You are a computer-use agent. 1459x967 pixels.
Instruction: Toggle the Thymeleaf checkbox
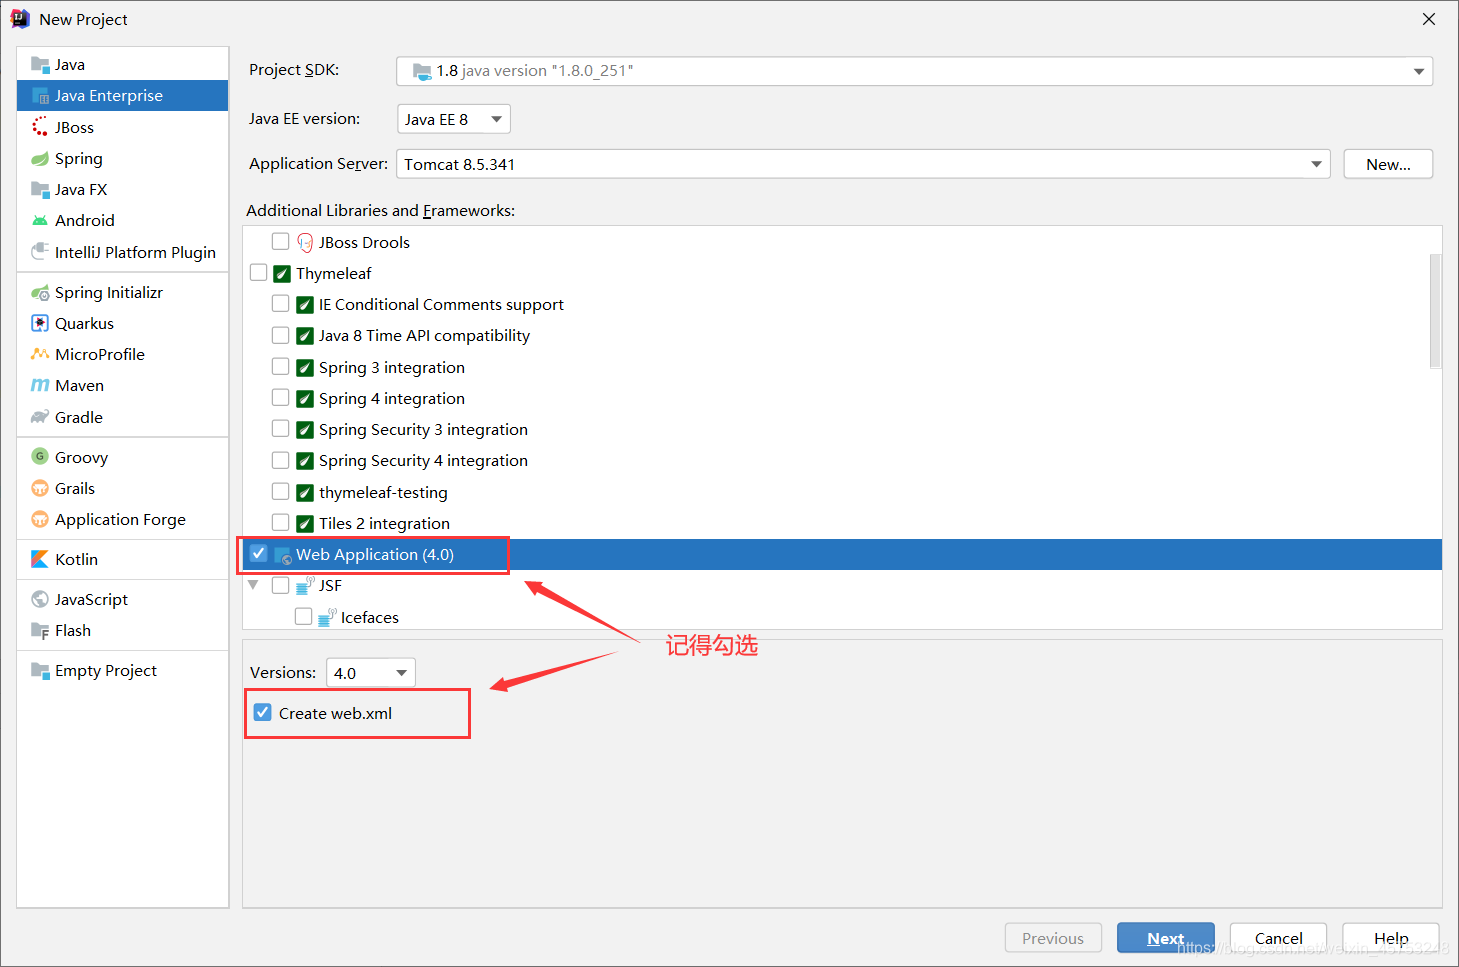[x=259, y=272]
